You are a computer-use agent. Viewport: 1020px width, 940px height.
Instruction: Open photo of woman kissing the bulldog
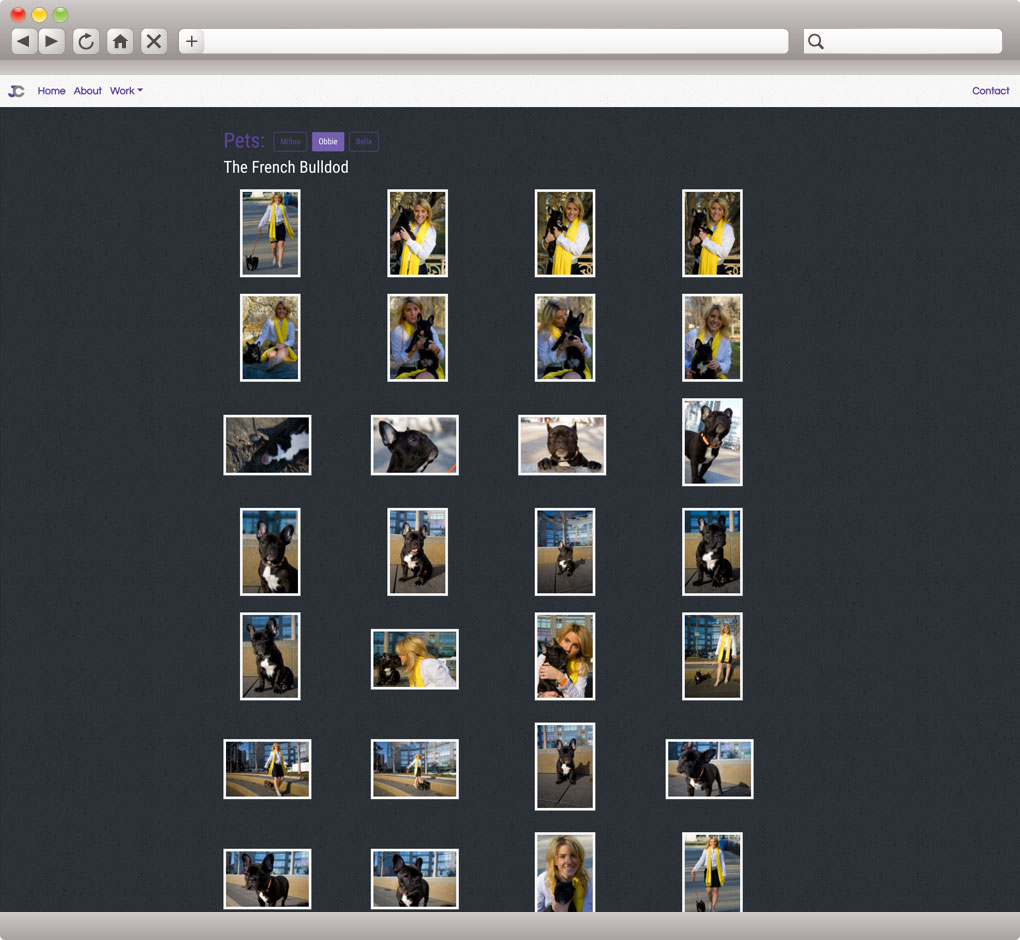pos(414,659)
